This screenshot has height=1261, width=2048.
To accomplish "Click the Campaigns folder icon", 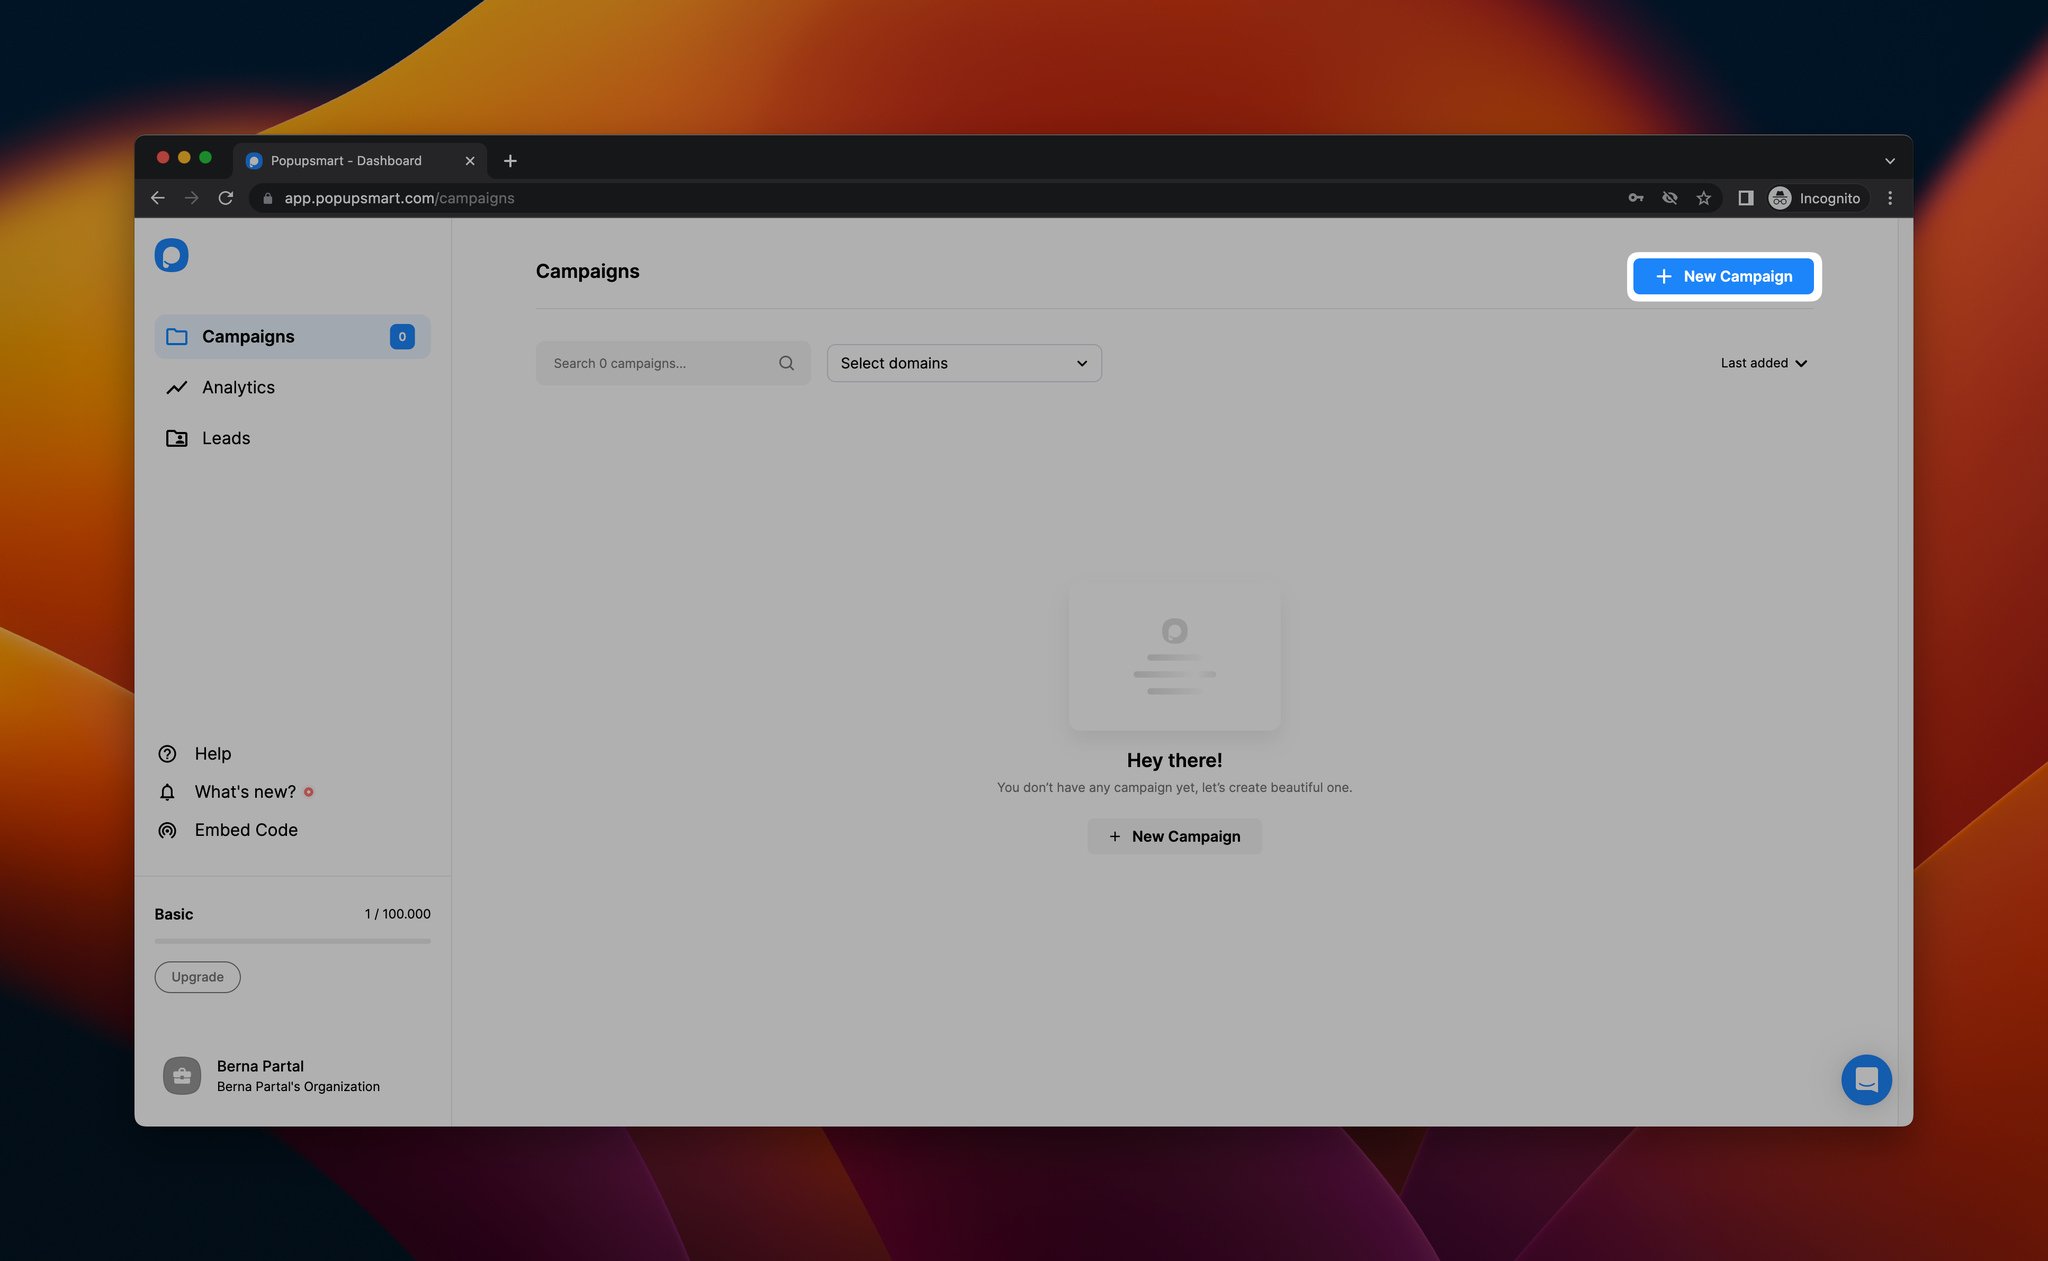I will click(177, 336).
